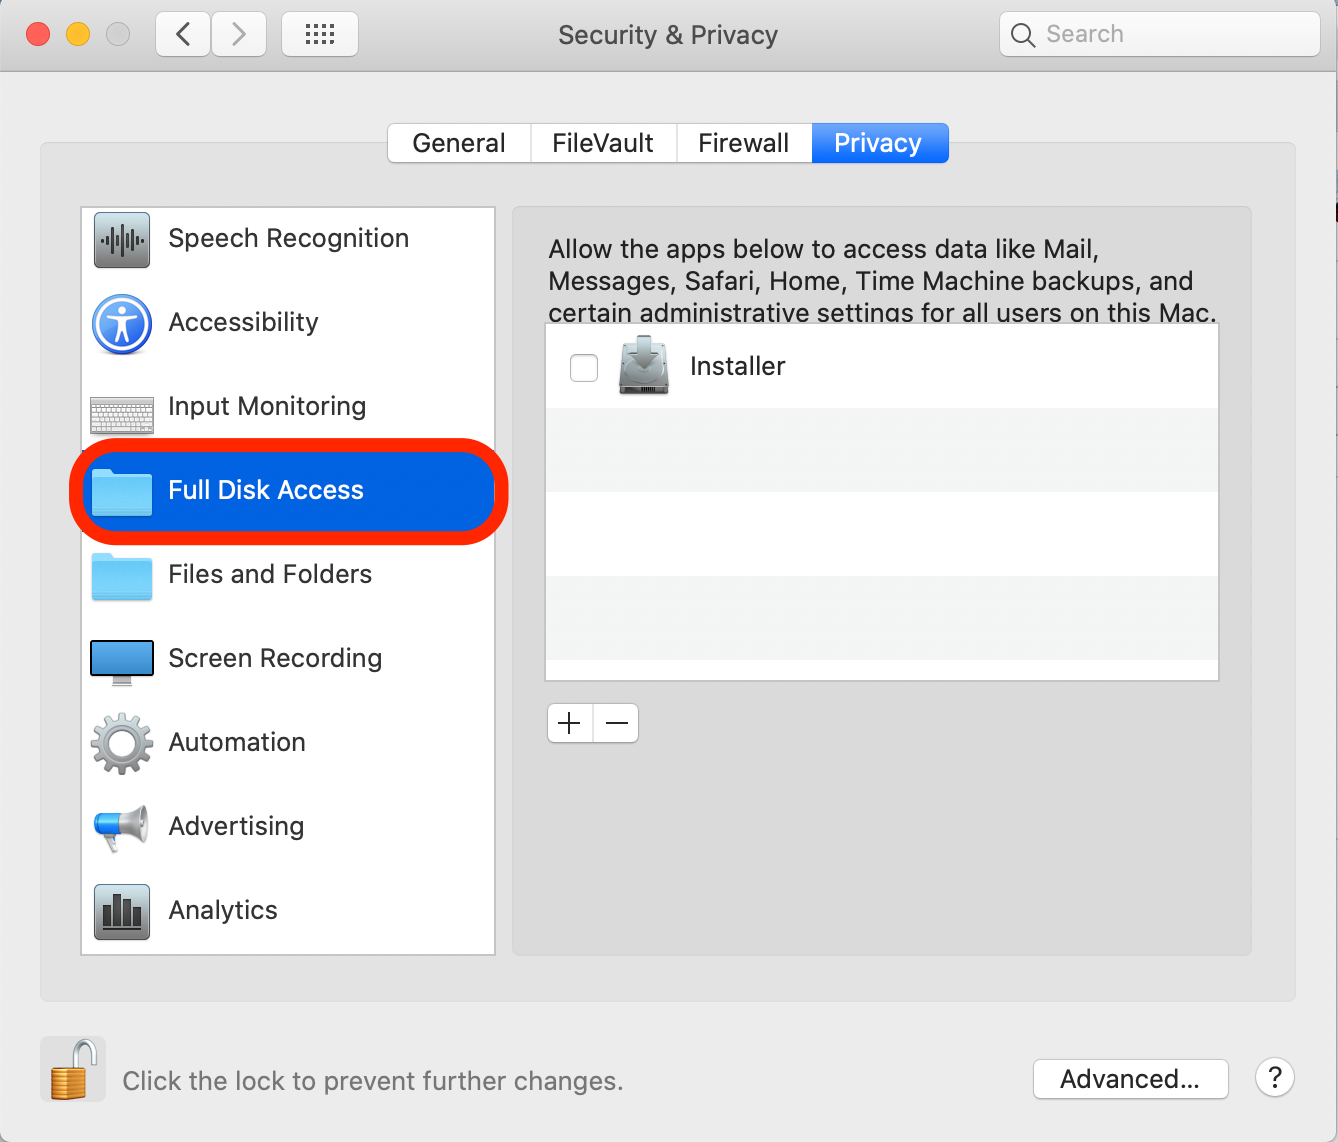This screenshot has width=1338, height=1142.
Task: Open the Automation privacy settings
Action: click(237, 742)
